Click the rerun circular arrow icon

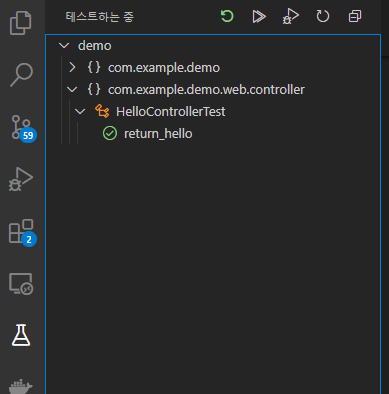point(322,16)
